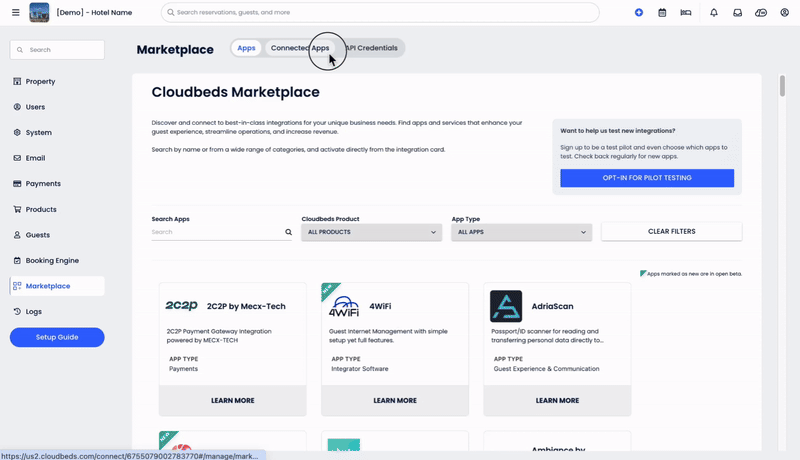800x460 pixels.
Task: Open Payments in the sidebar
Action: 43,184
